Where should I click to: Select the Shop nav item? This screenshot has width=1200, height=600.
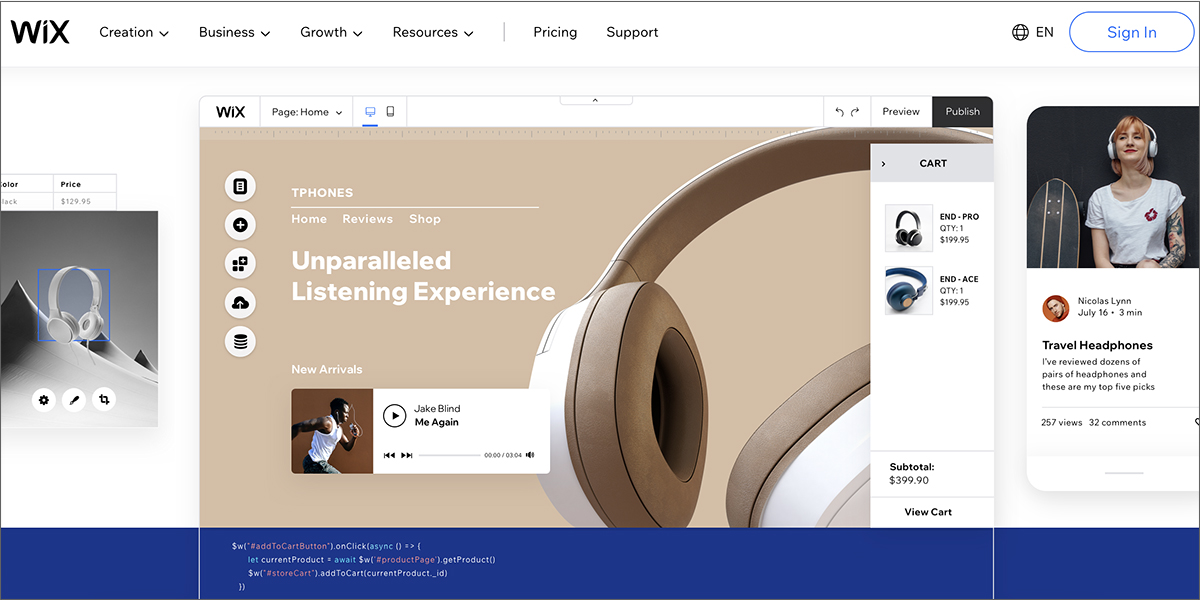pos(425,219)
